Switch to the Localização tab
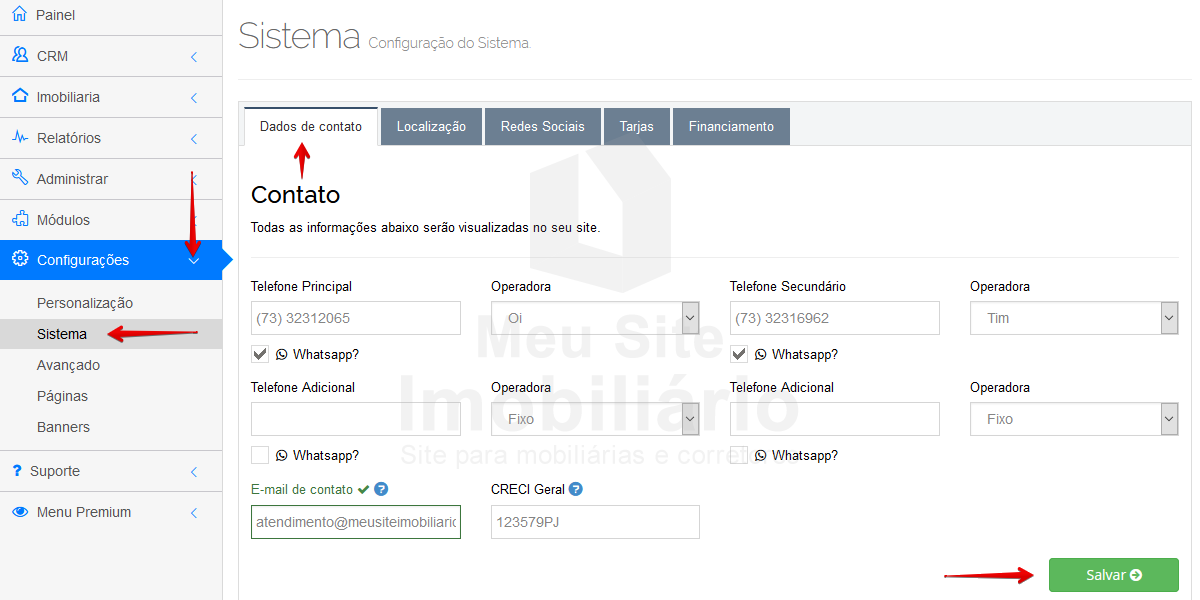Screen dimensions: 1200x600 click(x=431, y=127)
